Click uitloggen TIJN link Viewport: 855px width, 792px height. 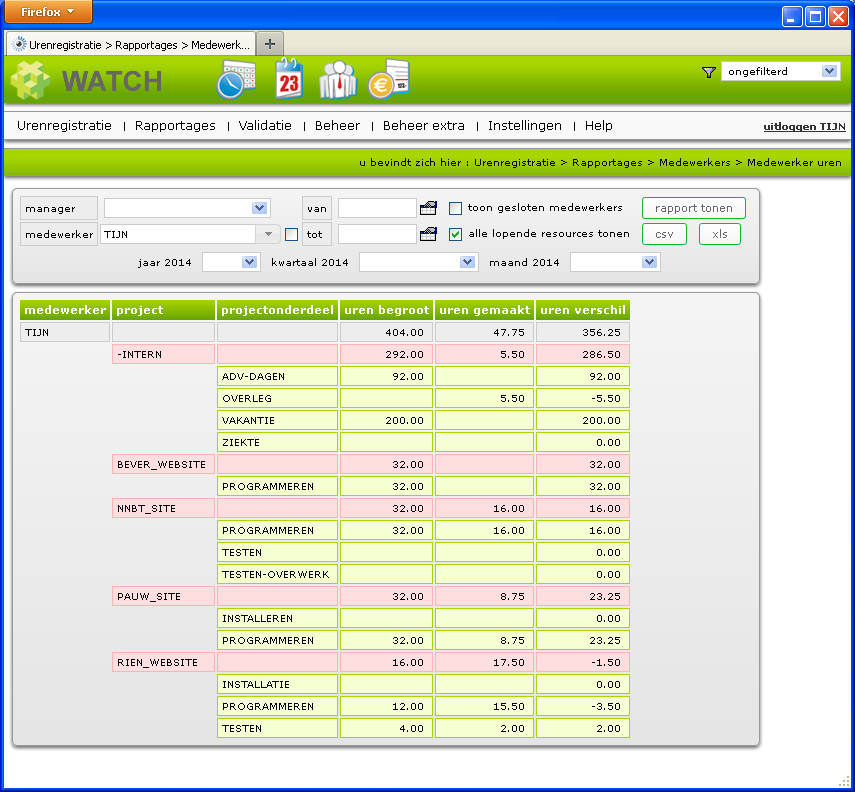point(804,127)
